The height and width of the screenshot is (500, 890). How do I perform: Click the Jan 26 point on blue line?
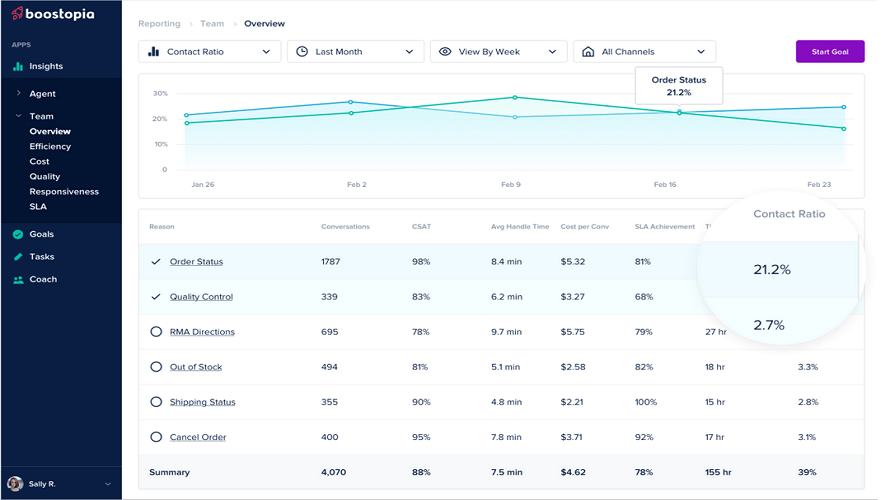point(187,115)
